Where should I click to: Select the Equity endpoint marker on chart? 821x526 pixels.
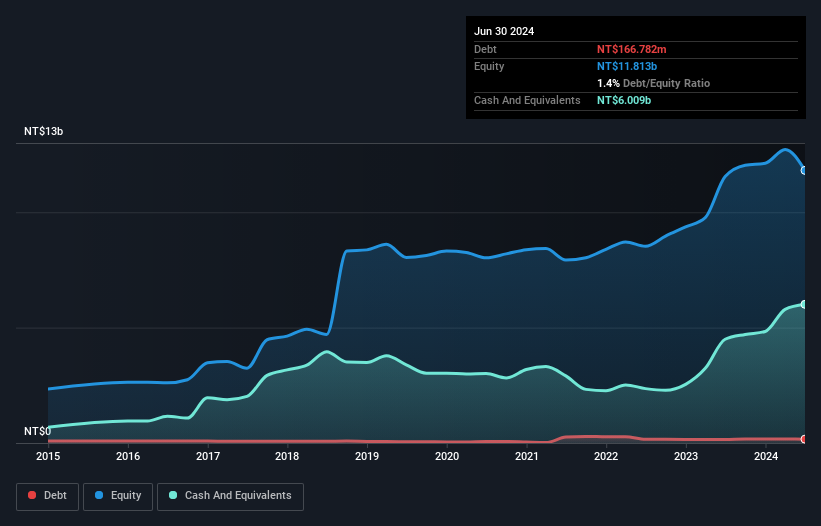[x=804, y=171]
